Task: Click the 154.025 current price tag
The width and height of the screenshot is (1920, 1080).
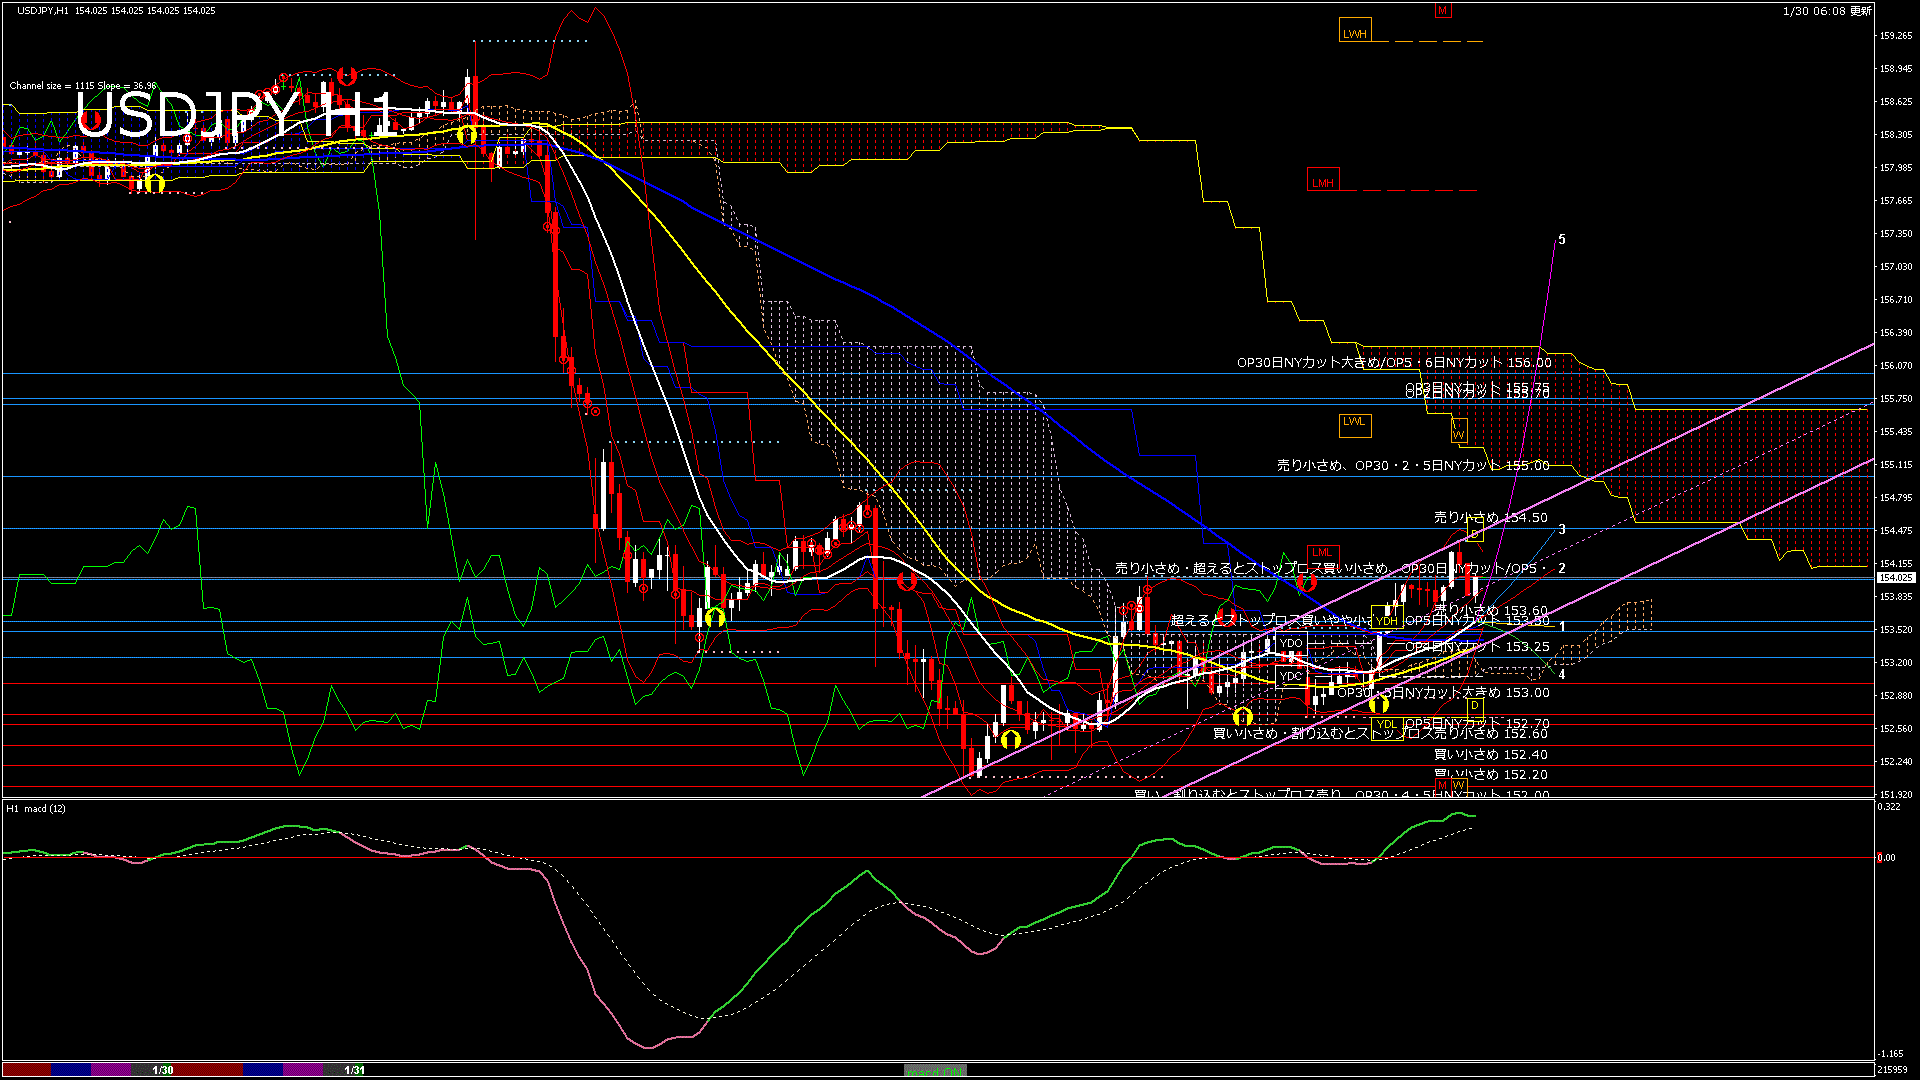Action: coord(1895,578)
